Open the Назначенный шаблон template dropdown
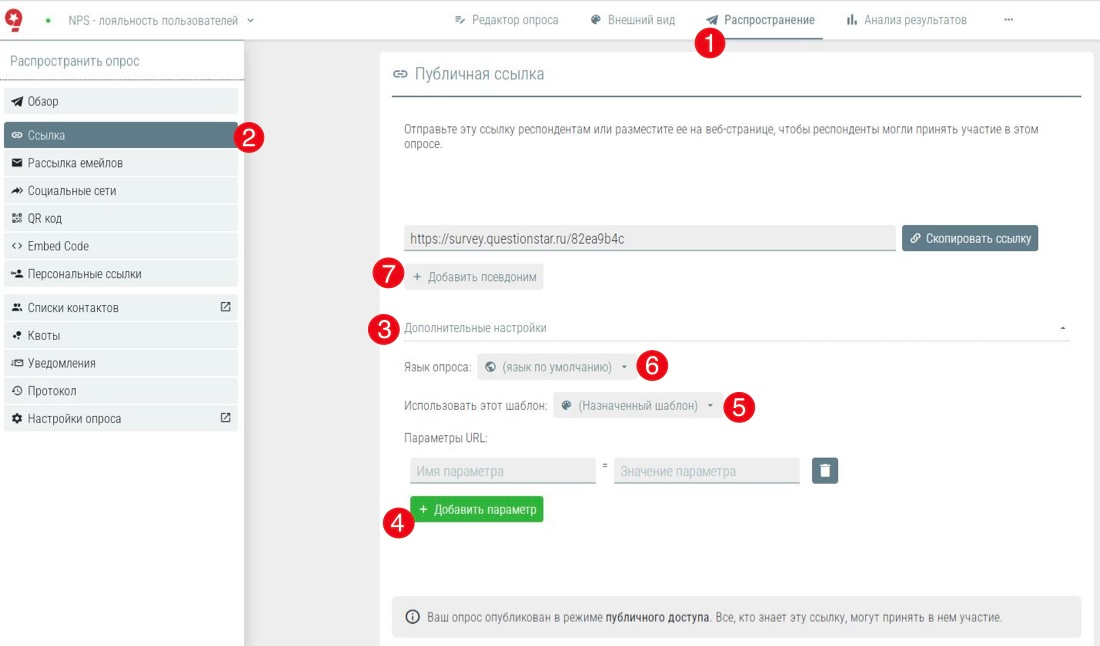Screen dimensions: 1100x646 636,406
